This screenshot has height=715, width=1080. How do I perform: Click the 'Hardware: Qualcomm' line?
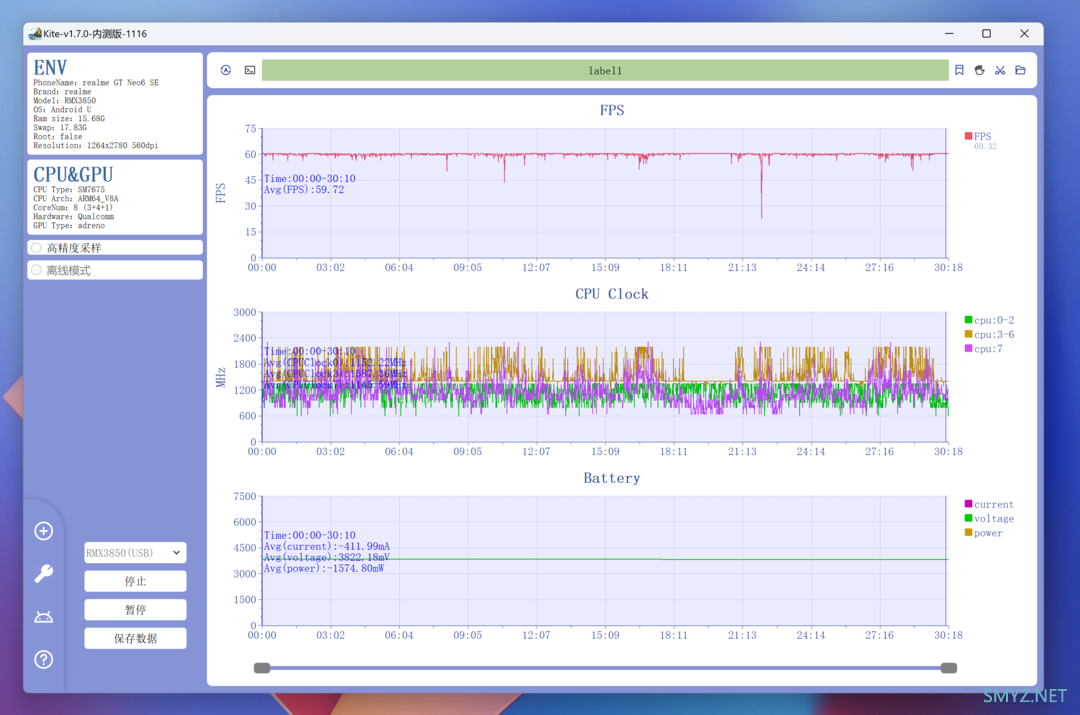click(74, 216)
